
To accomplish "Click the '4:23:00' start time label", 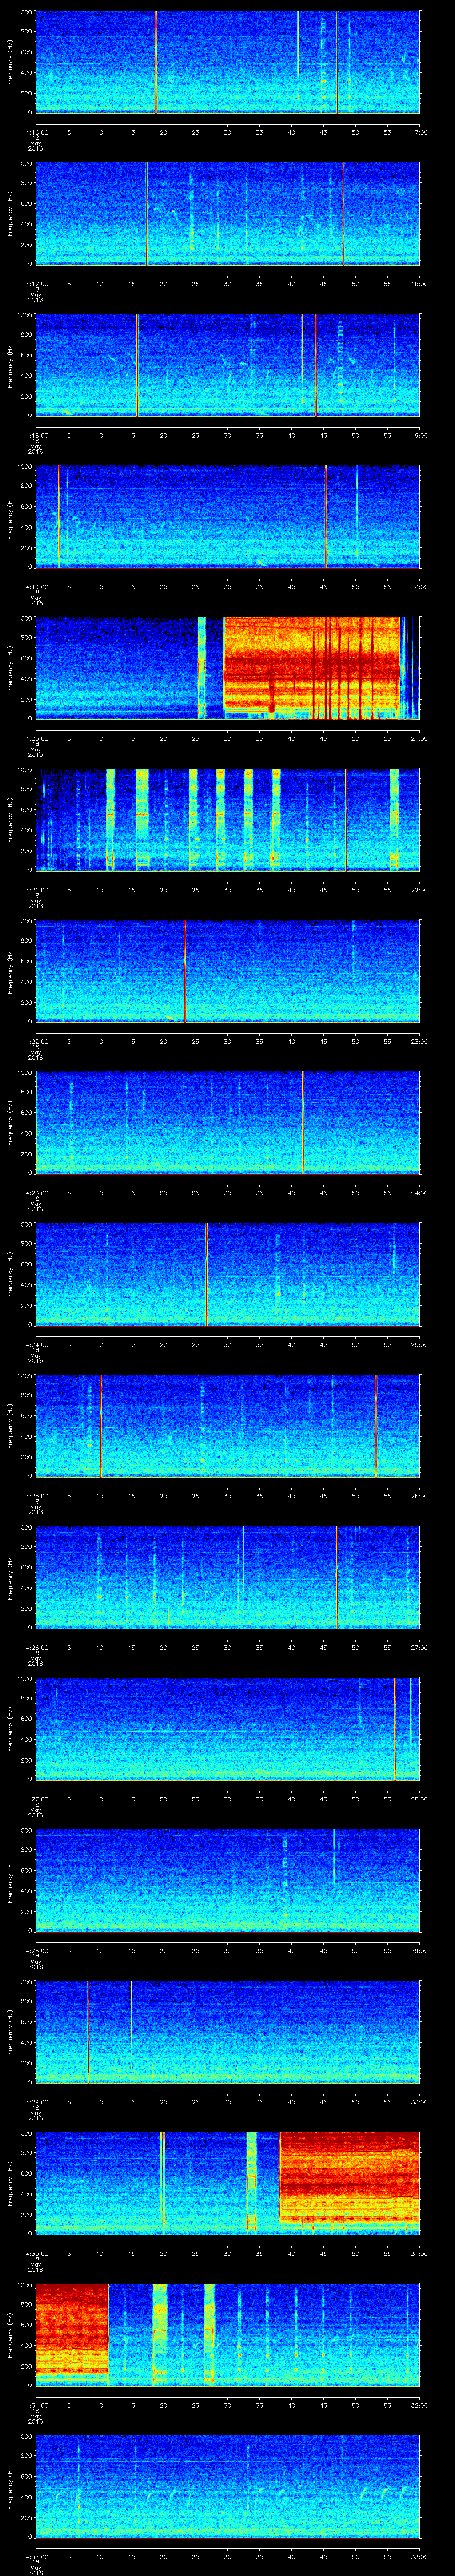I will coord(36,1192).
